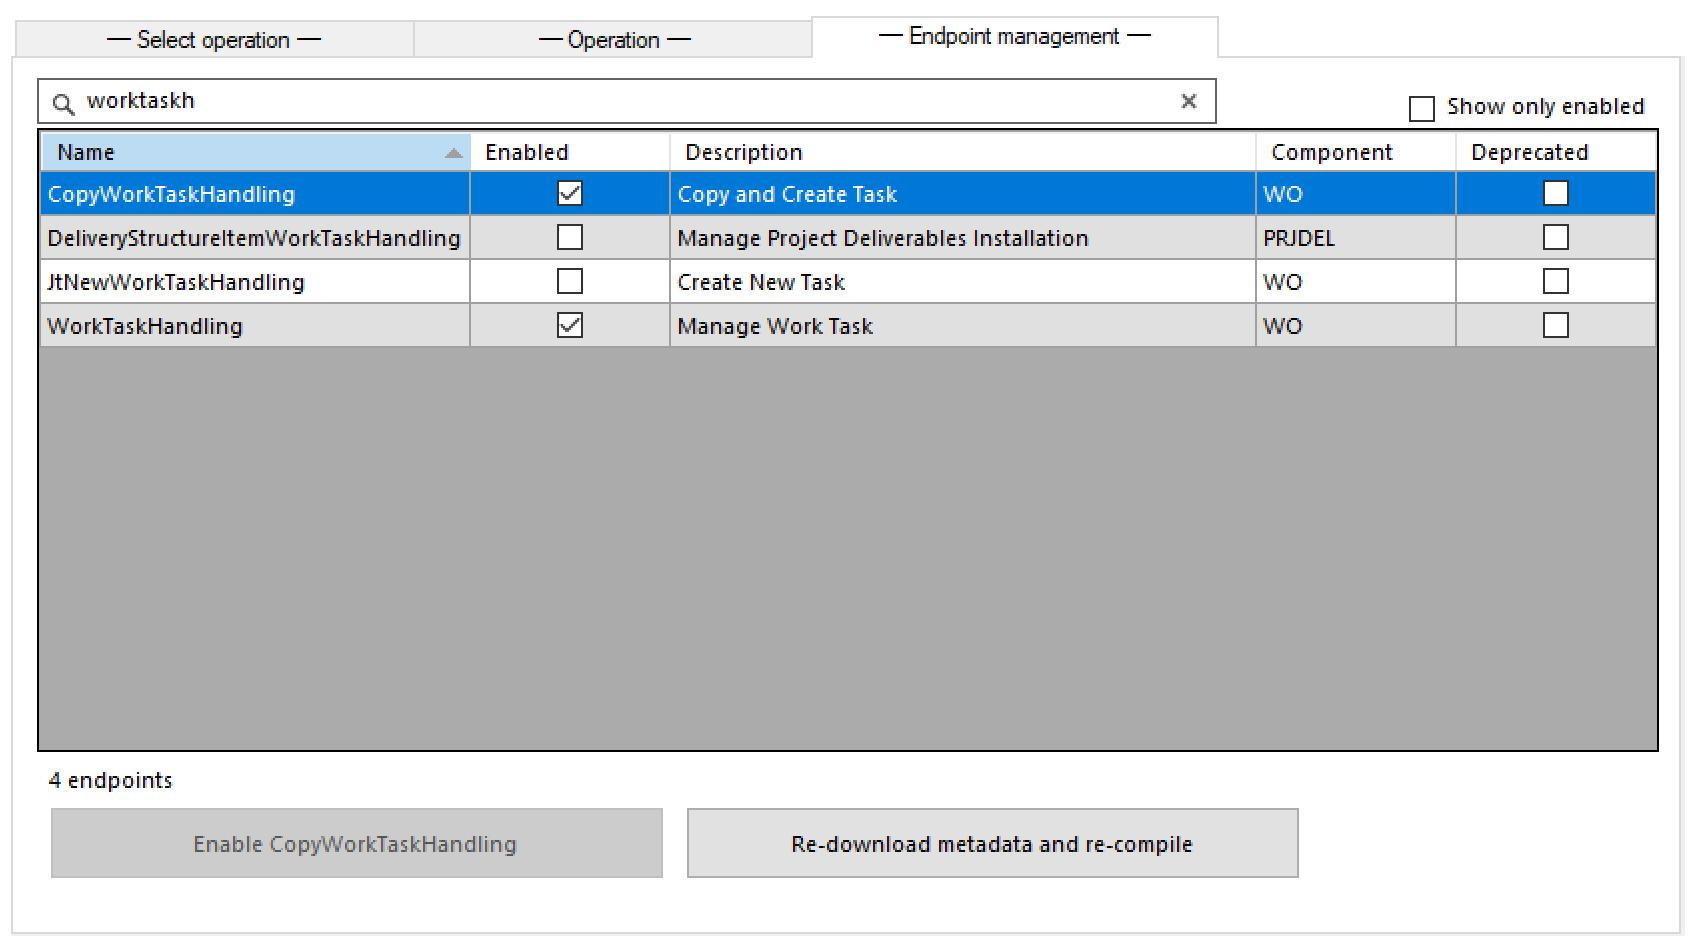Toggle Deprecated checkbox for WorkTaskHandling

tap(1555, 325)
